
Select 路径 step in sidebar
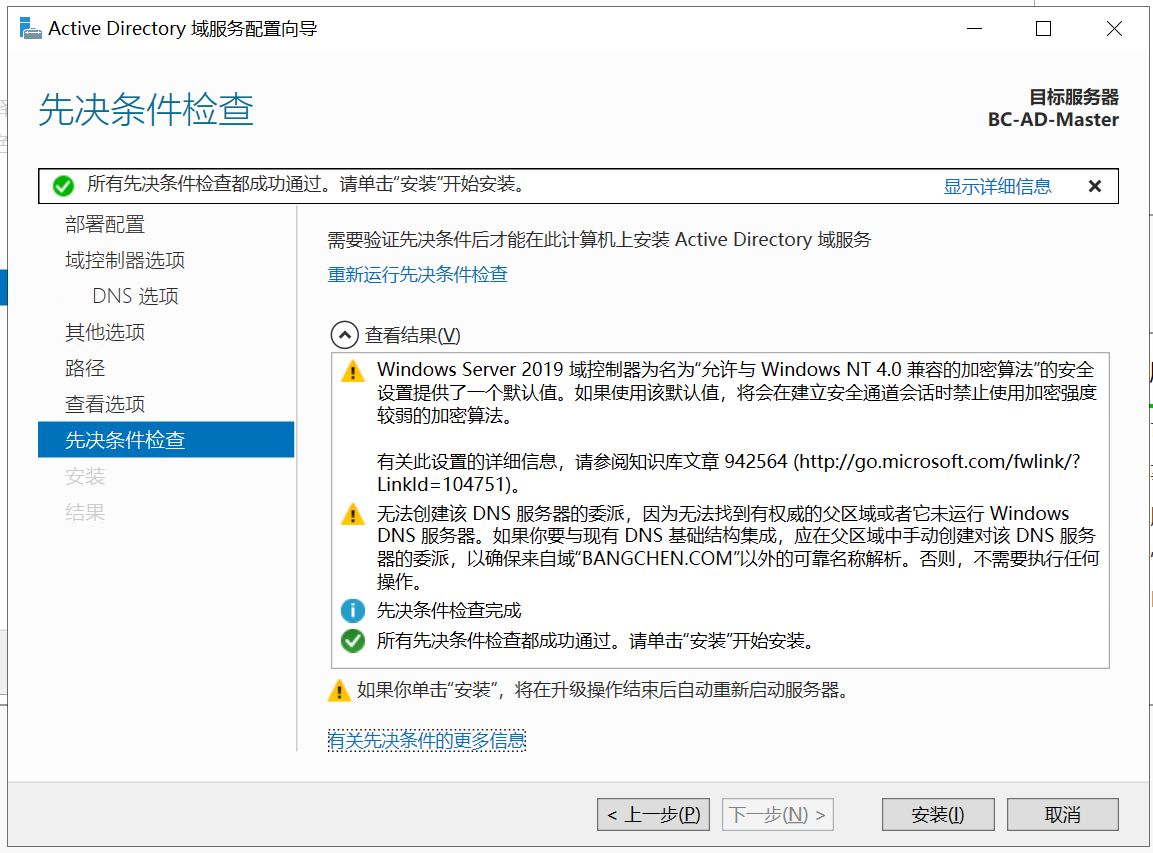click(x=85, y=369)
